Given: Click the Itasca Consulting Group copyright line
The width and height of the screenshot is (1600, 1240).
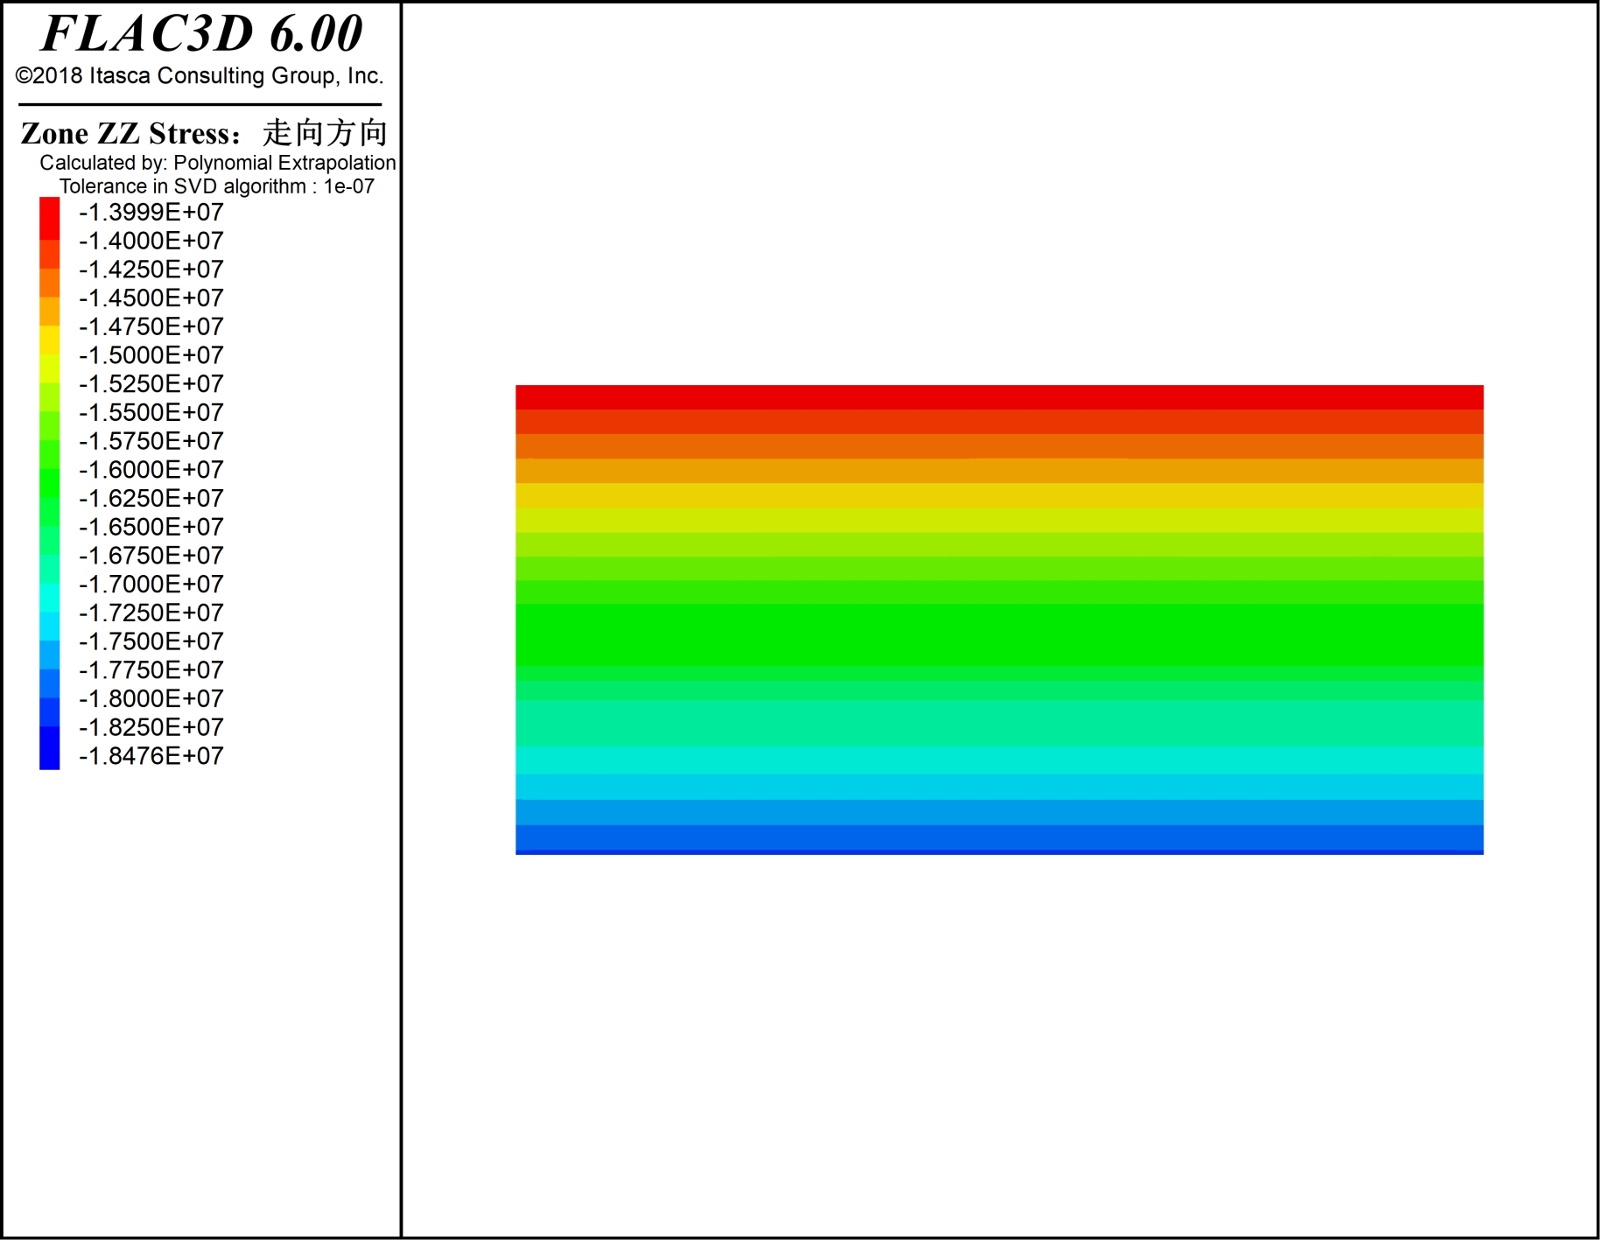Looking at the screenshot, I should [199, 76].
